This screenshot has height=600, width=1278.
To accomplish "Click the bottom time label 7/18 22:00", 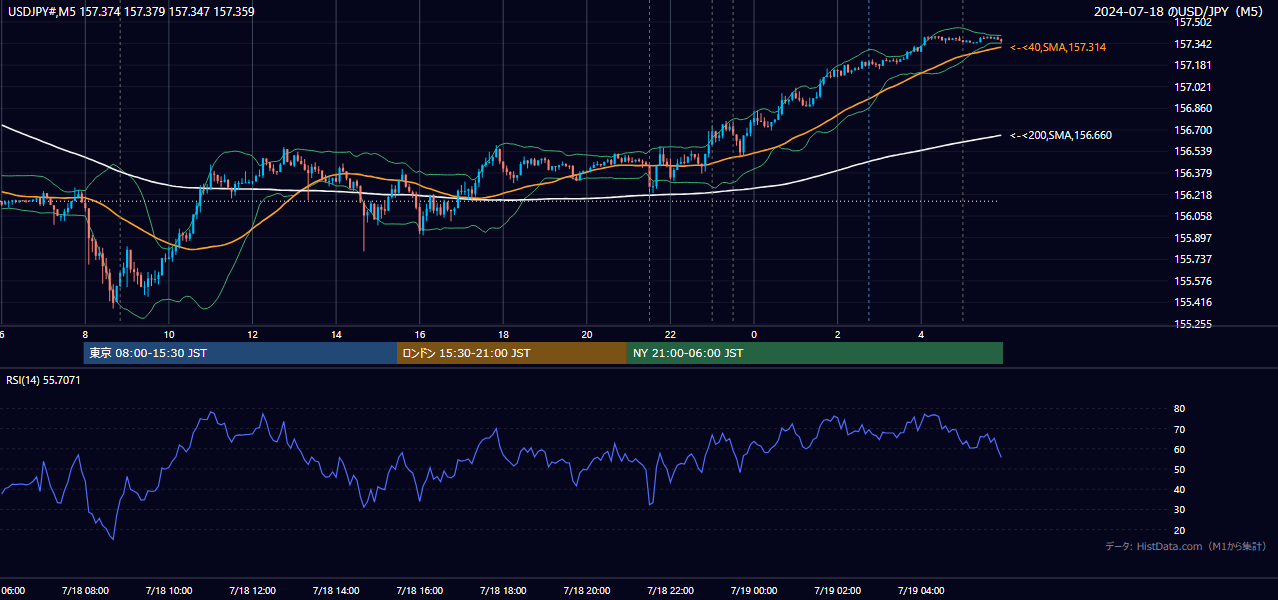I will (670, 590).
